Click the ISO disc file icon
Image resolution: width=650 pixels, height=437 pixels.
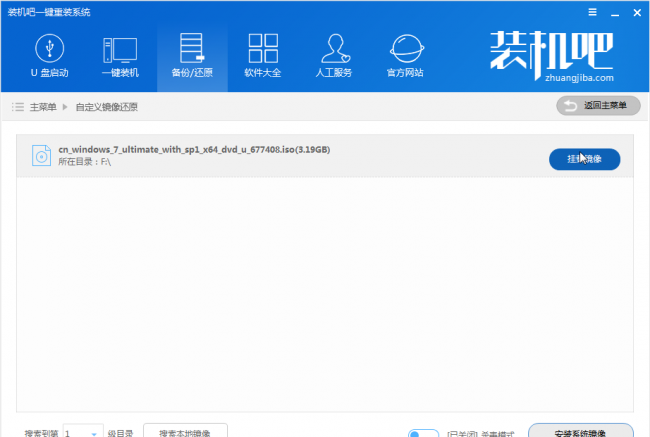click(x=41, y=155)
